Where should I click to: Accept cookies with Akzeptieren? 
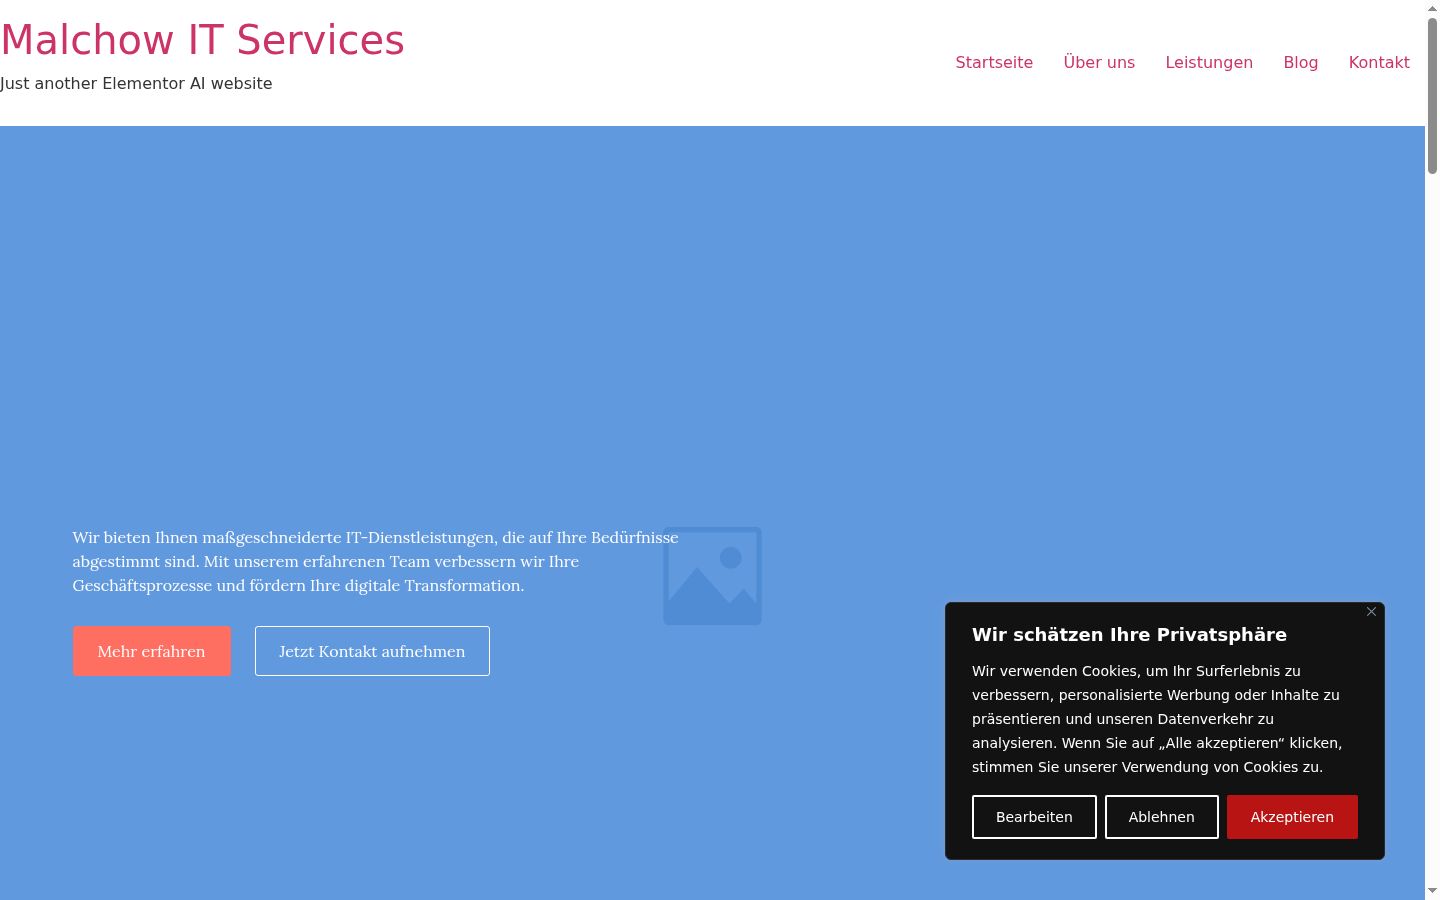(1292, 817)
